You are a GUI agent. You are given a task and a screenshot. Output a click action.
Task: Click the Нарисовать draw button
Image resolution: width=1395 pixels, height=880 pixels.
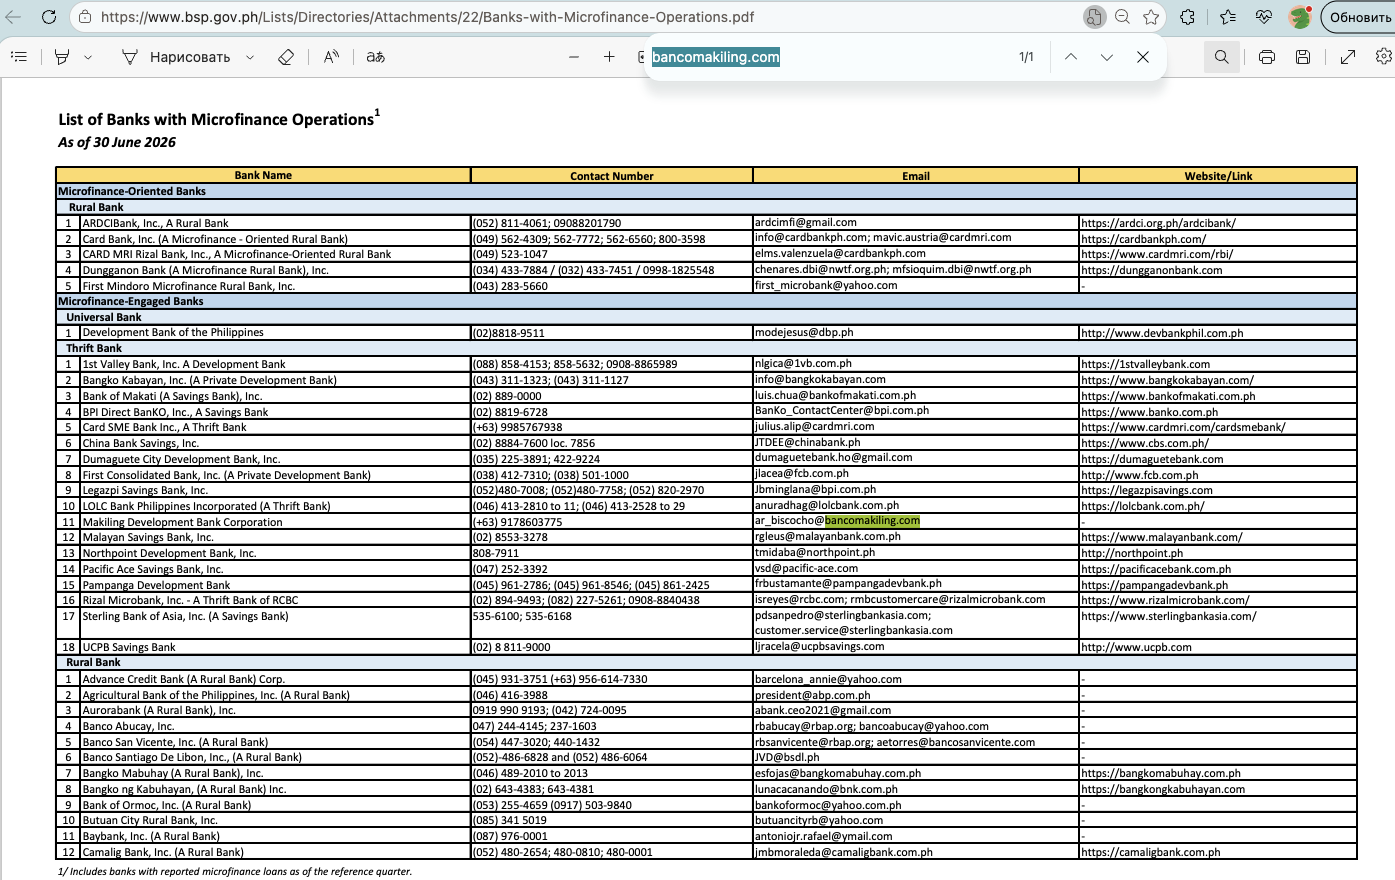click(x=176, y=57)
